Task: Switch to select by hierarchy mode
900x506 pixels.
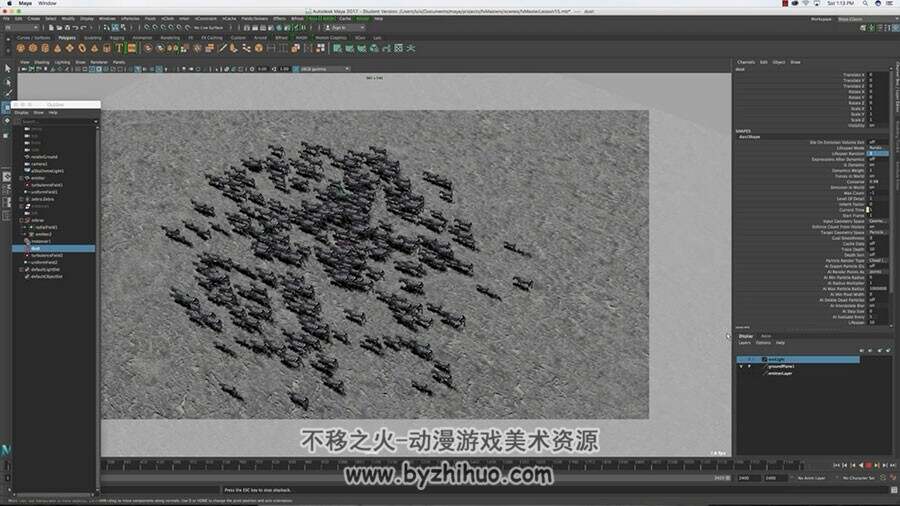Action: [107, 27]
